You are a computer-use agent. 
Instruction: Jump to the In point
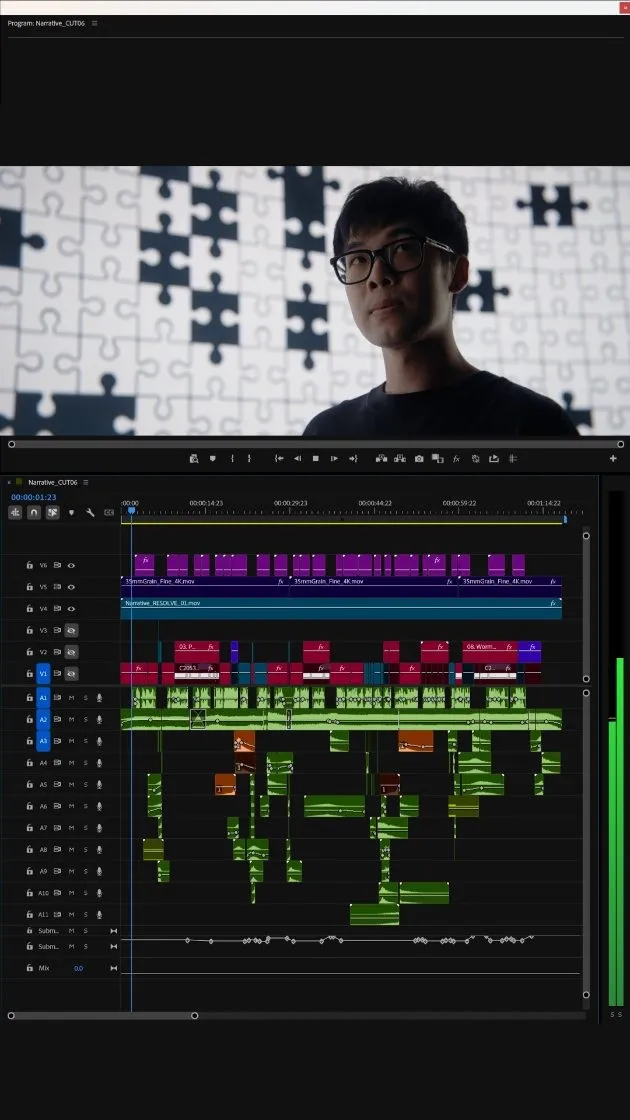(x=279, y=459)
